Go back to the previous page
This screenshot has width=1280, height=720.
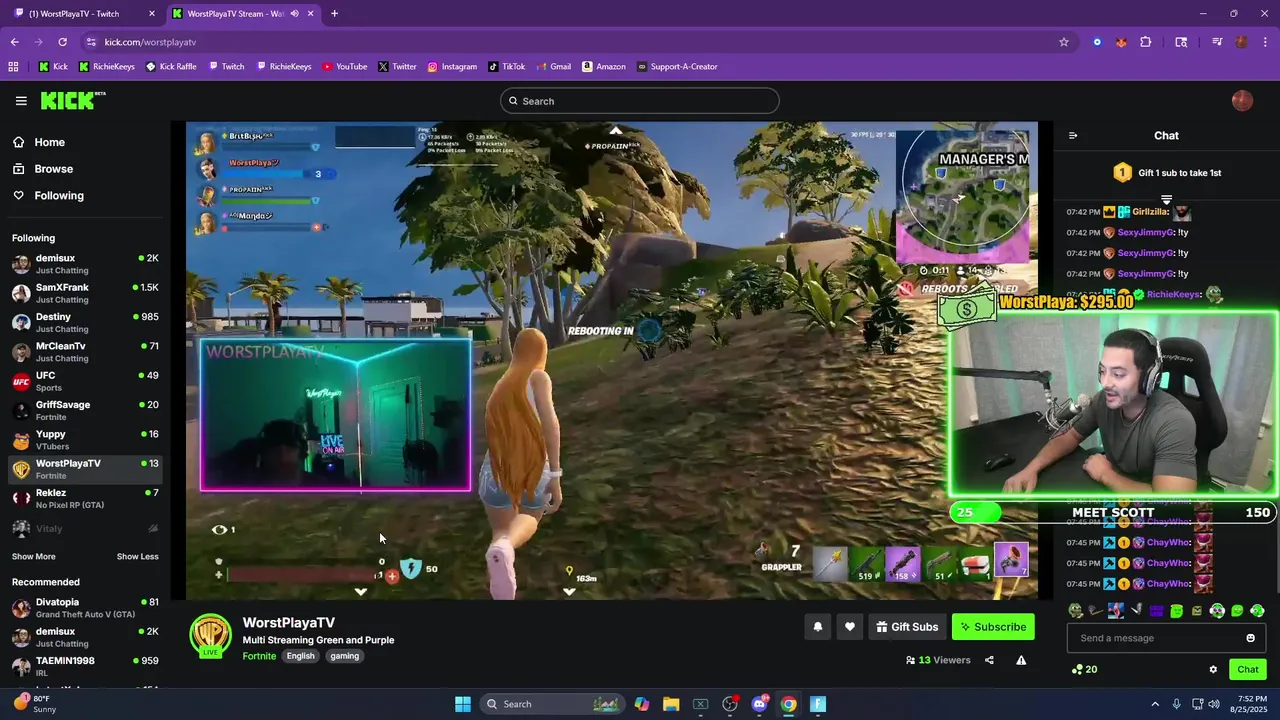[14, 42]
